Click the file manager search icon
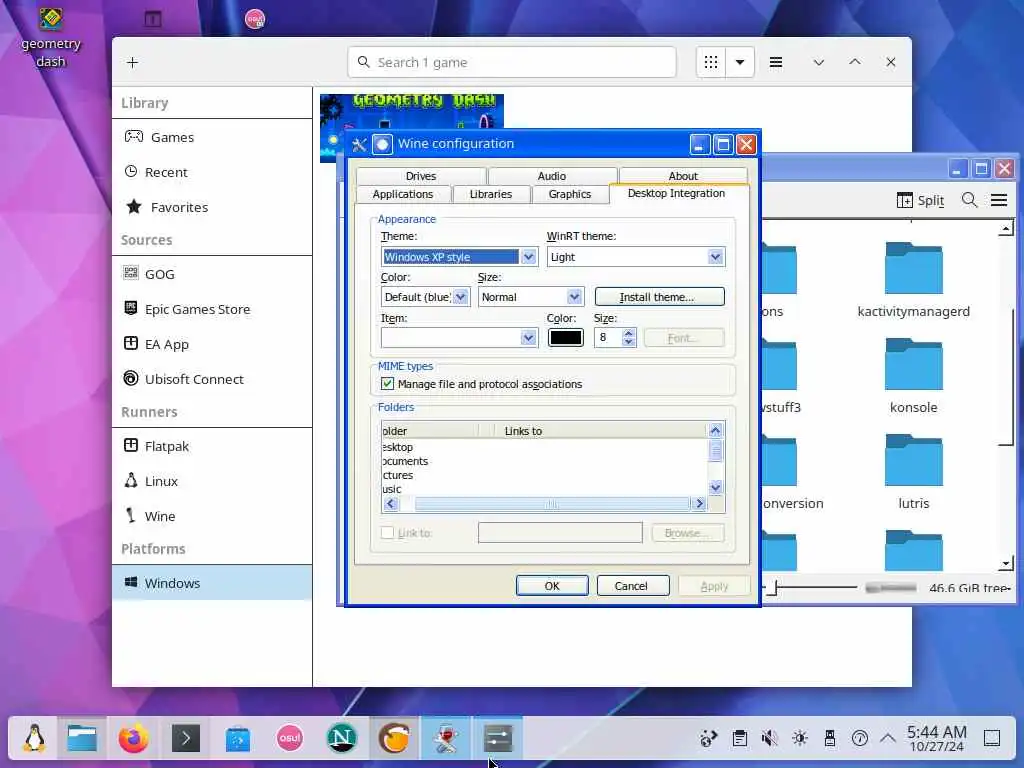1024x768 pixels. (x=969, y=200)
